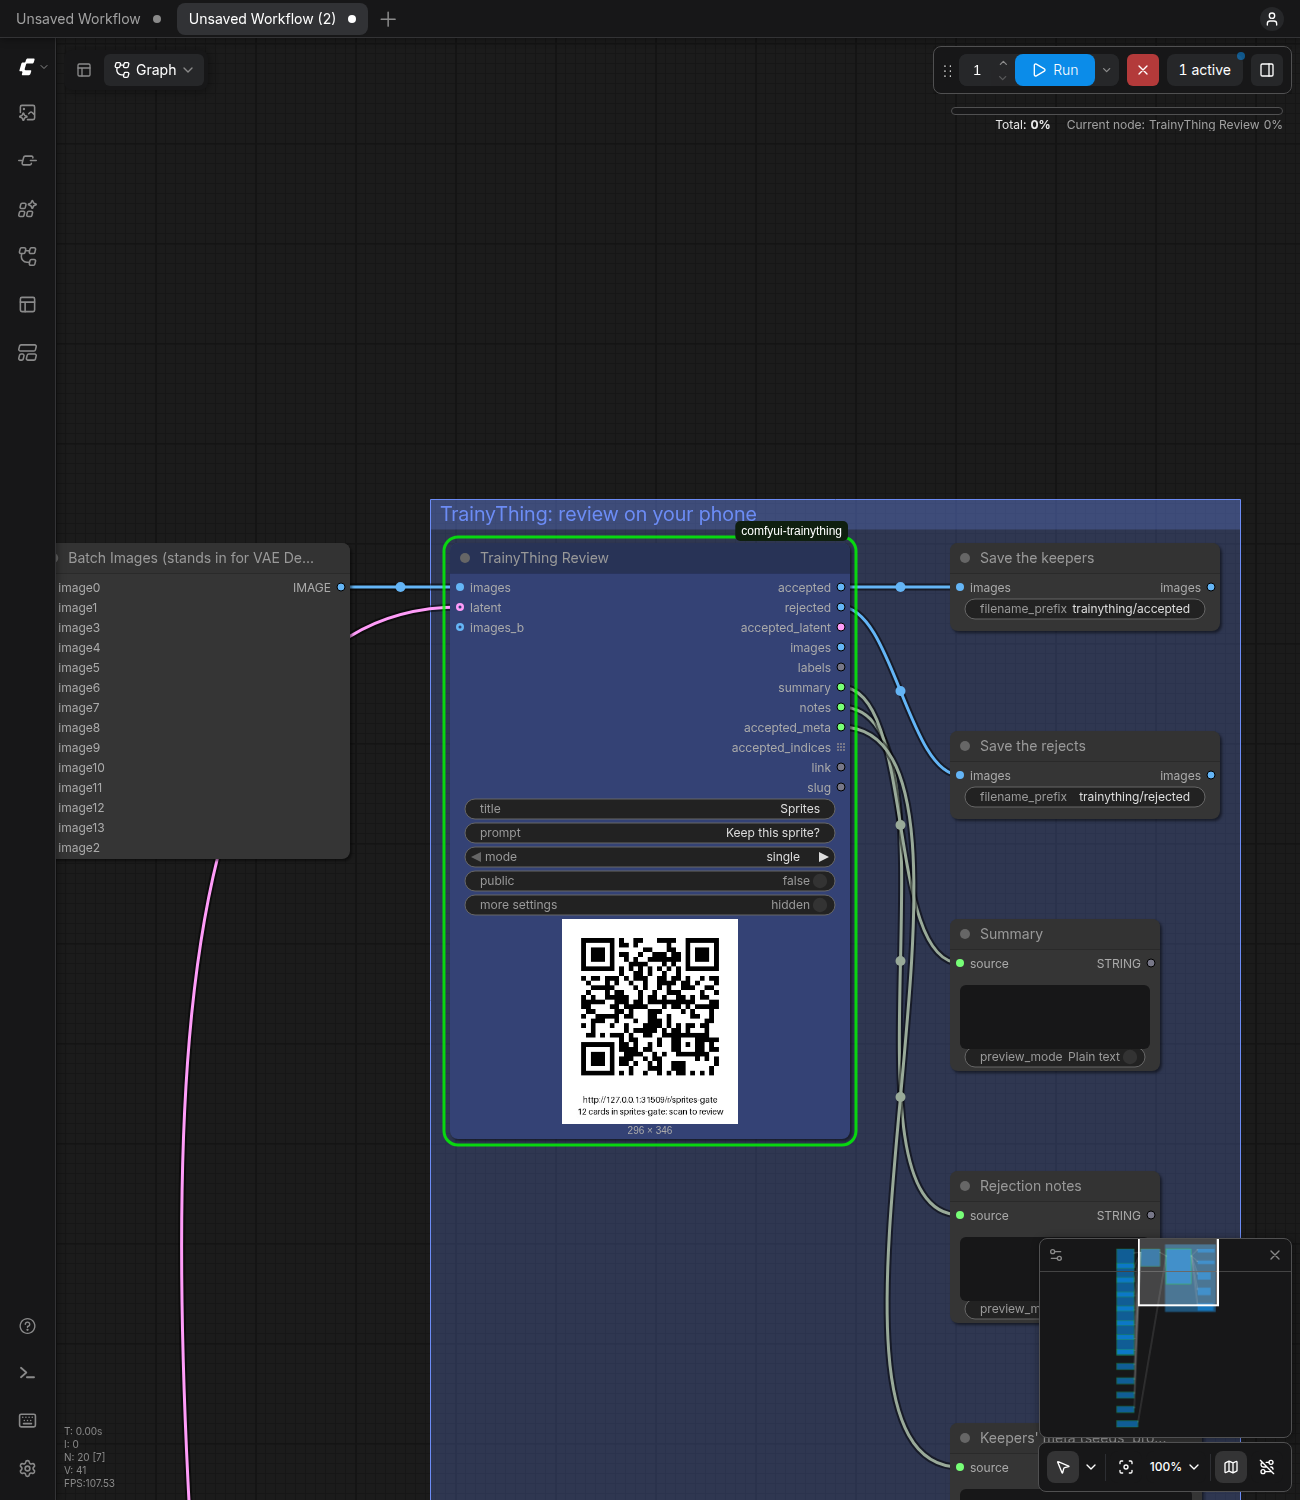1300x1500 pixels.
Task: Click the user profile icon
Action: point(1272,19)
